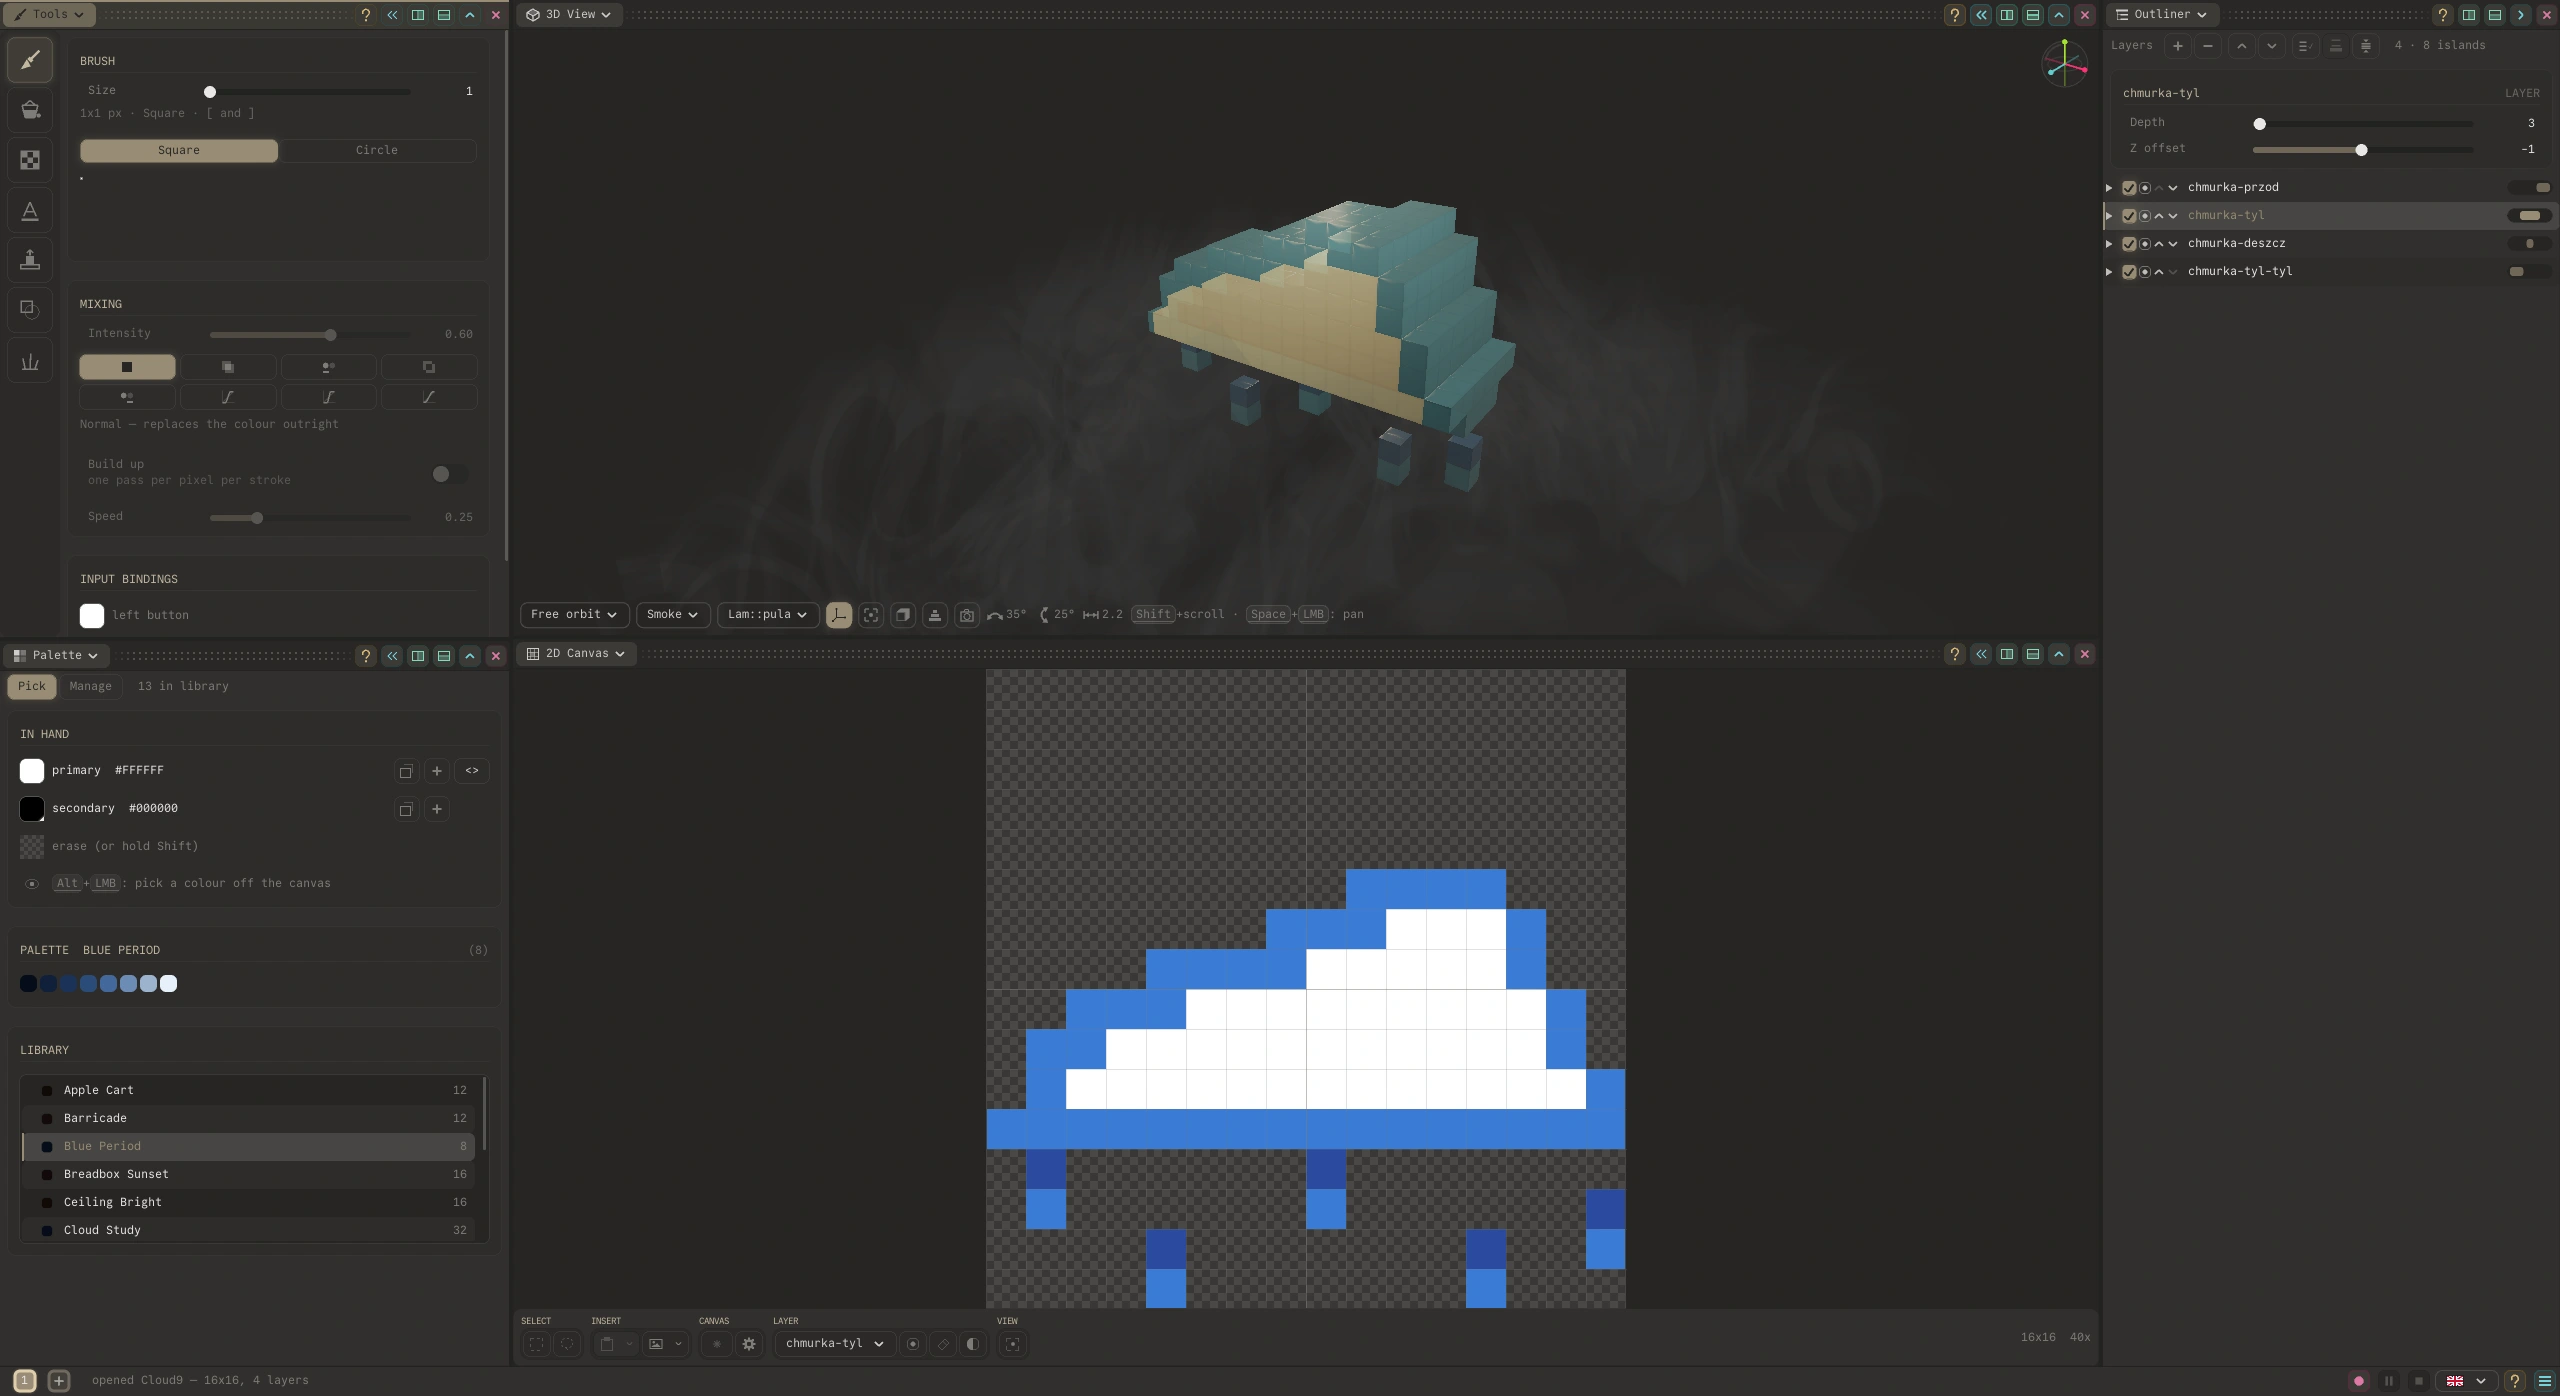Open the 2D Canvas panel menu
Image resolution: width=2560 pixels, height=1396 pixels.
576,654
